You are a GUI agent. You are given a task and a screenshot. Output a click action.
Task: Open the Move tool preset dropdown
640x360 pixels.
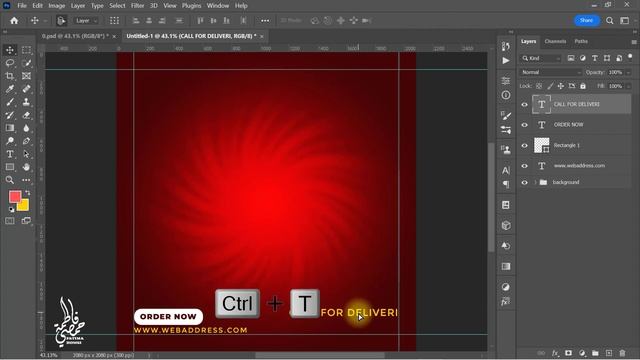(45, 20)
